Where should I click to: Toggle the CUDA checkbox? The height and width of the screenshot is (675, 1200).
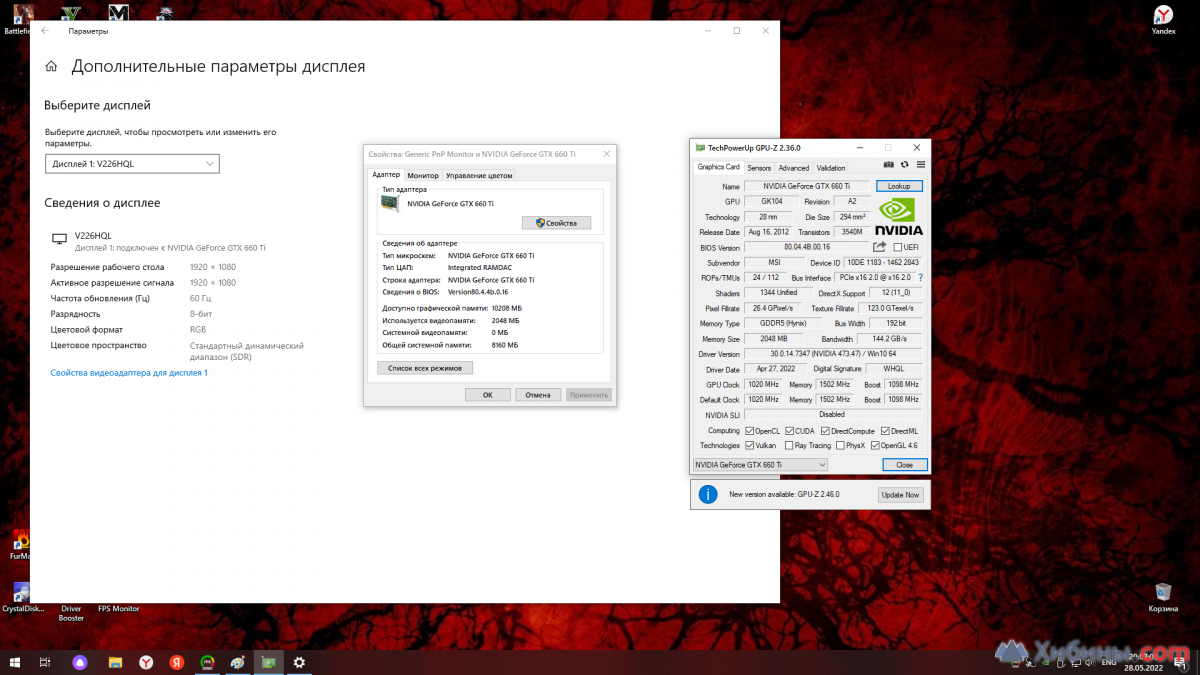click(790, 431)
